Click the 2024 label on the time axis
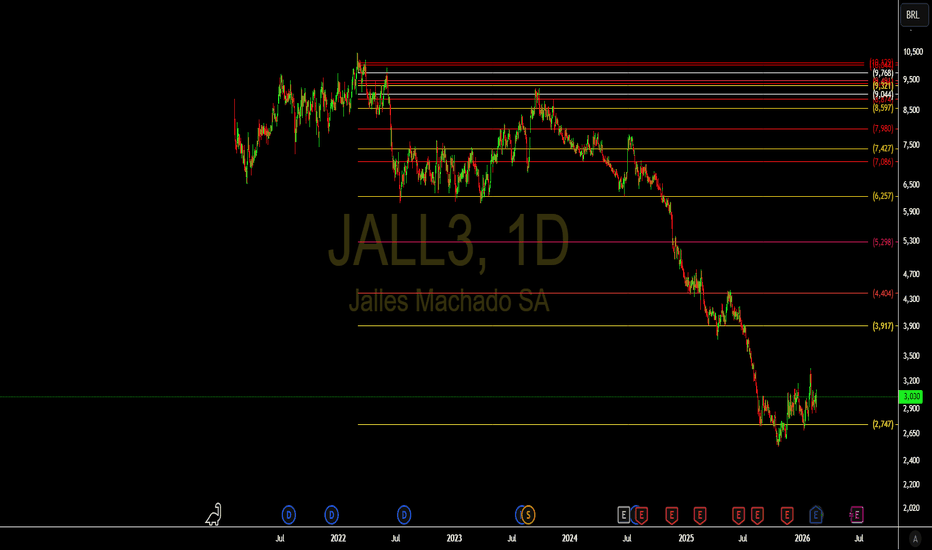 pos(569,539)
